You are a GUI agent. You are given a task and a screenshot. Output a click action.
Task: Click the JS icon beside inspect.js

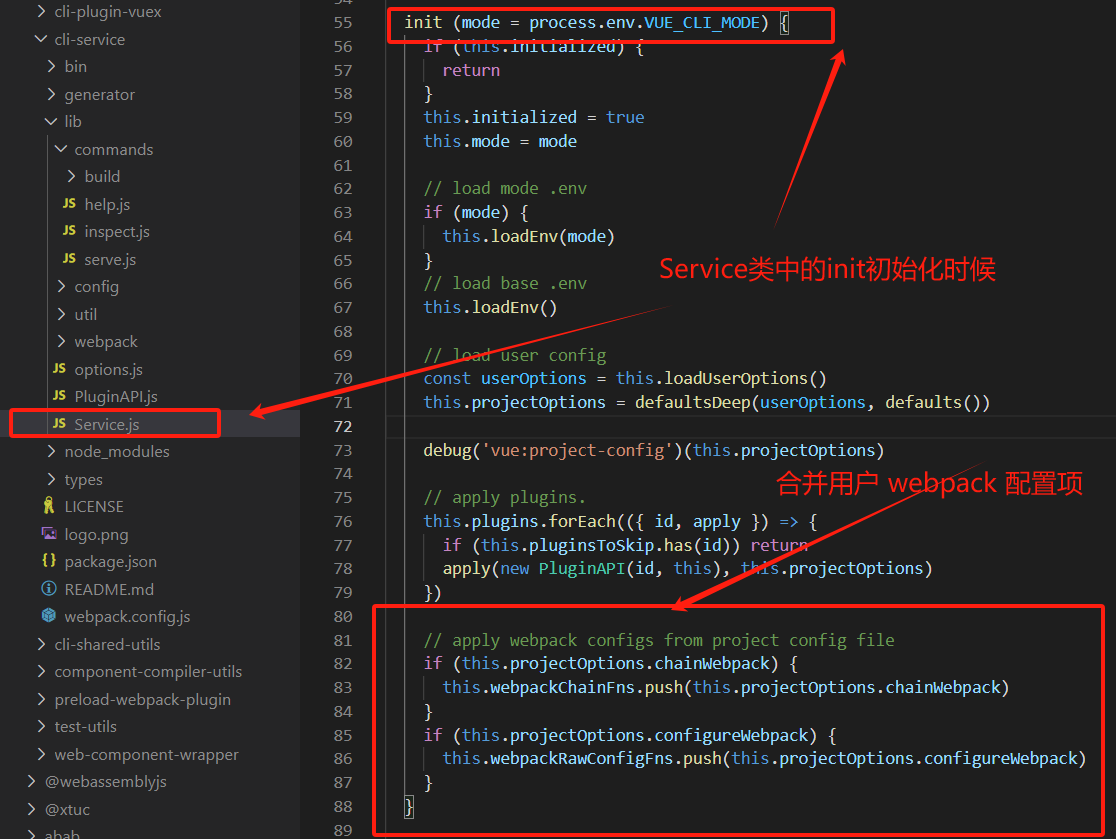[69, 231]
